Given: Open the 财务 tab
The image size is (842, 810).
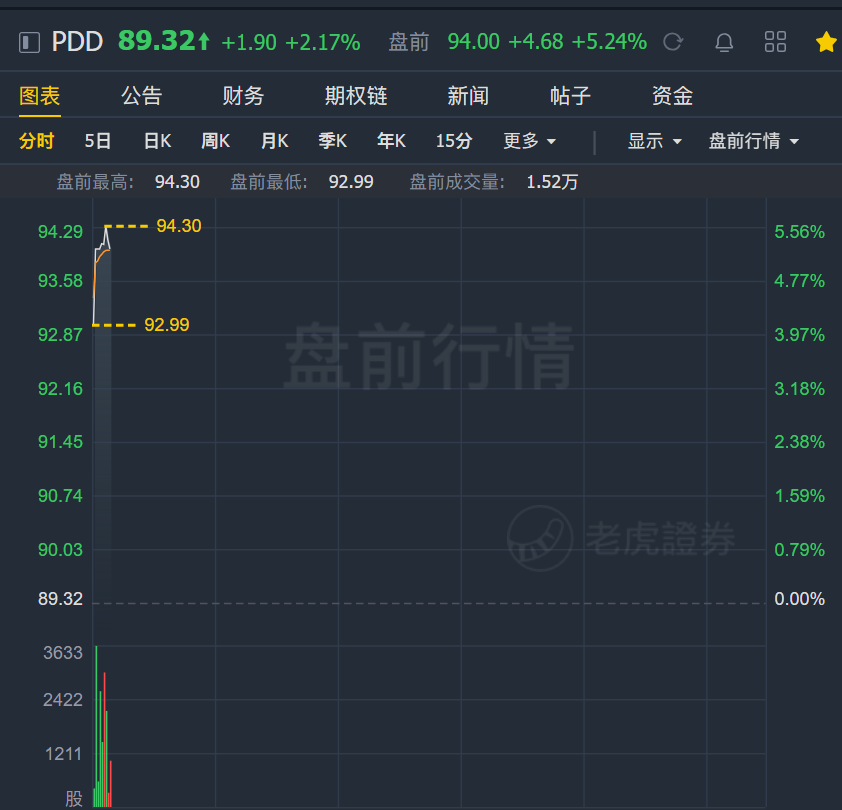Looking at the screenshot, I should coord(243,96).
